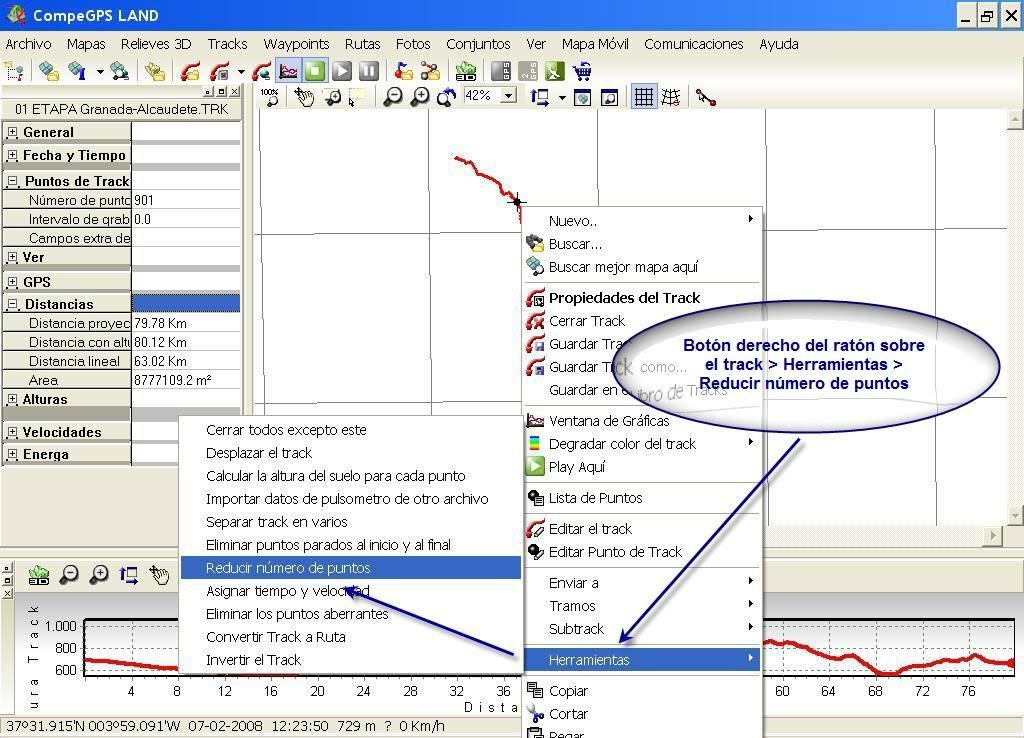Select Reducir número de puntos

[x=351, y=568]
